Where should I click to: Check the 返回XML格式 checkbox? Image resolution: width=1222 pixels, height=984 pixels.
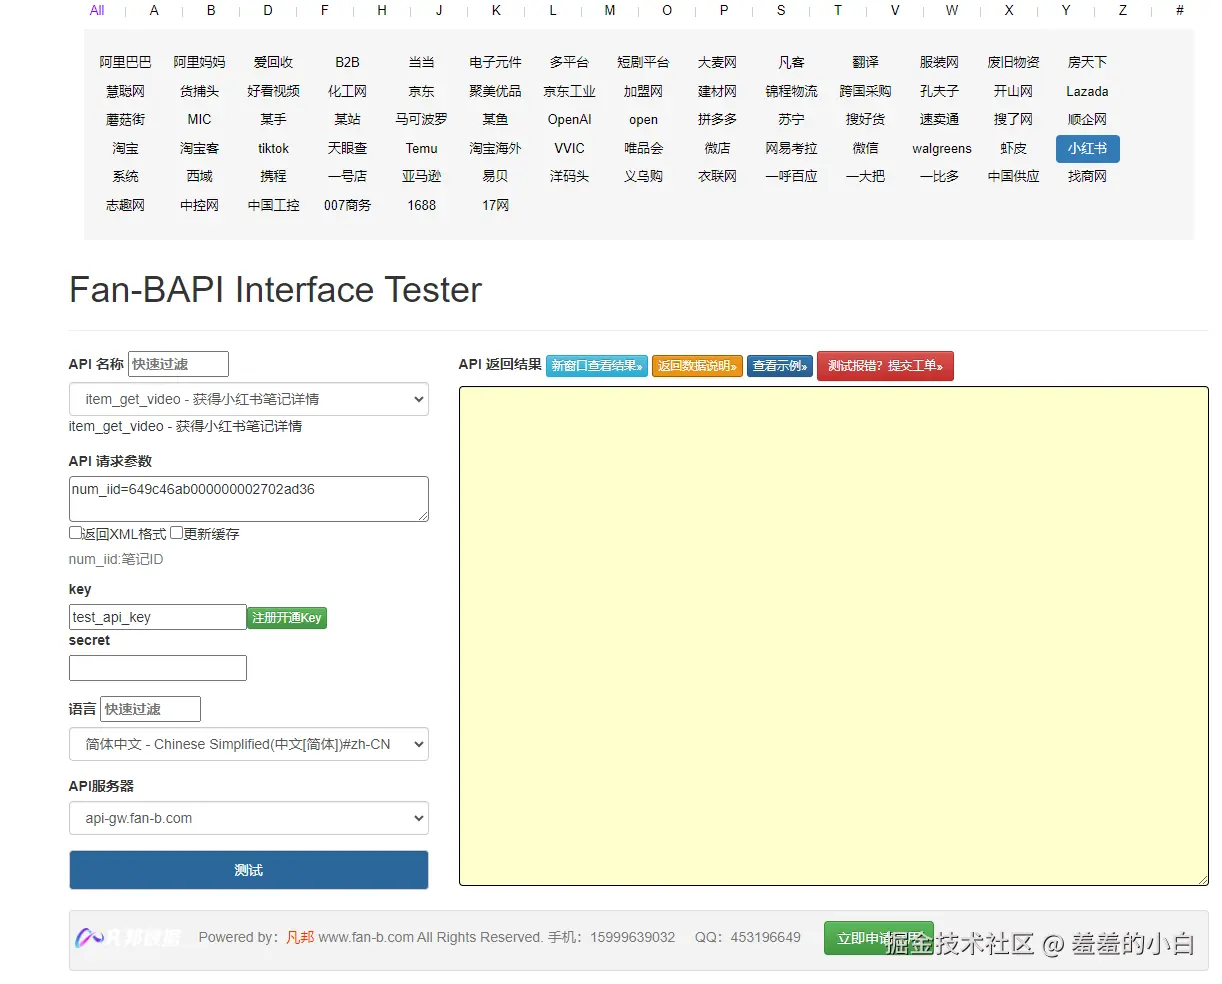coord(75,533)
